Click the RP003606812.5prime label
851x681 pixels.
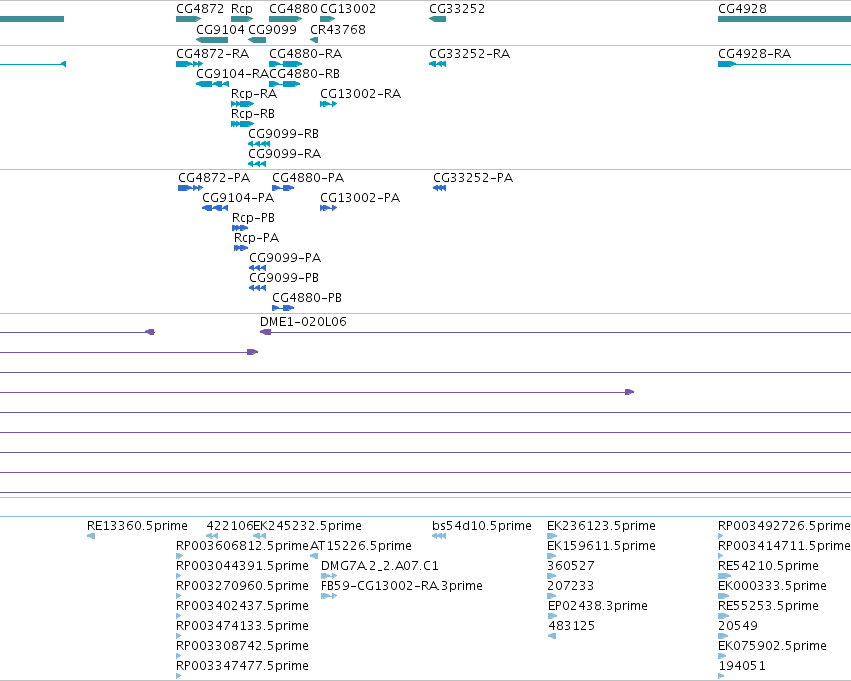pos(242,545)
